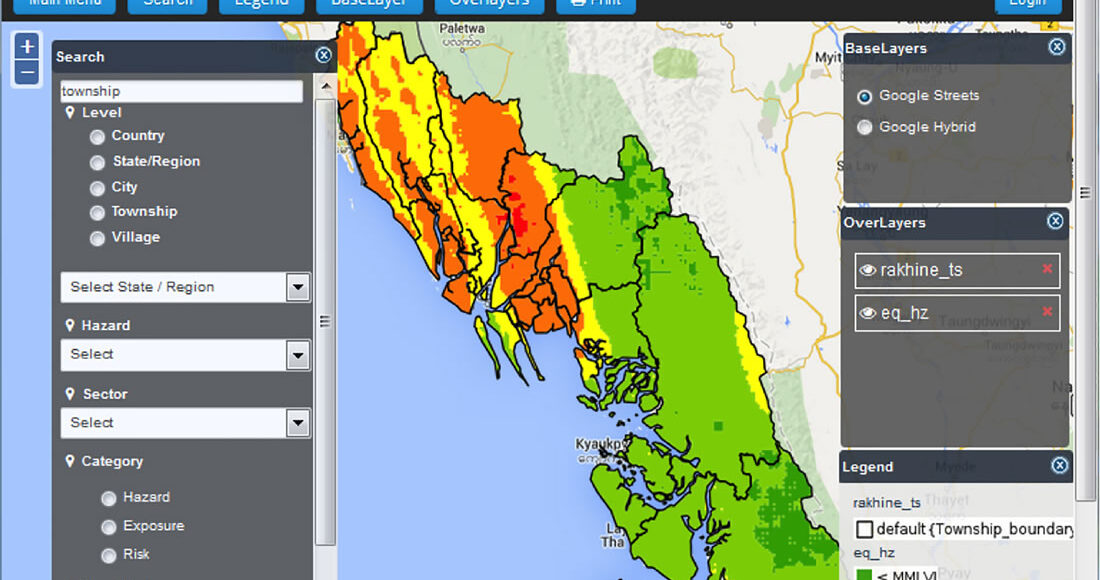The width and height of the screenshot is (1100, 580).
Task: Click the township search text field
Action: click(x=181, y=91)
